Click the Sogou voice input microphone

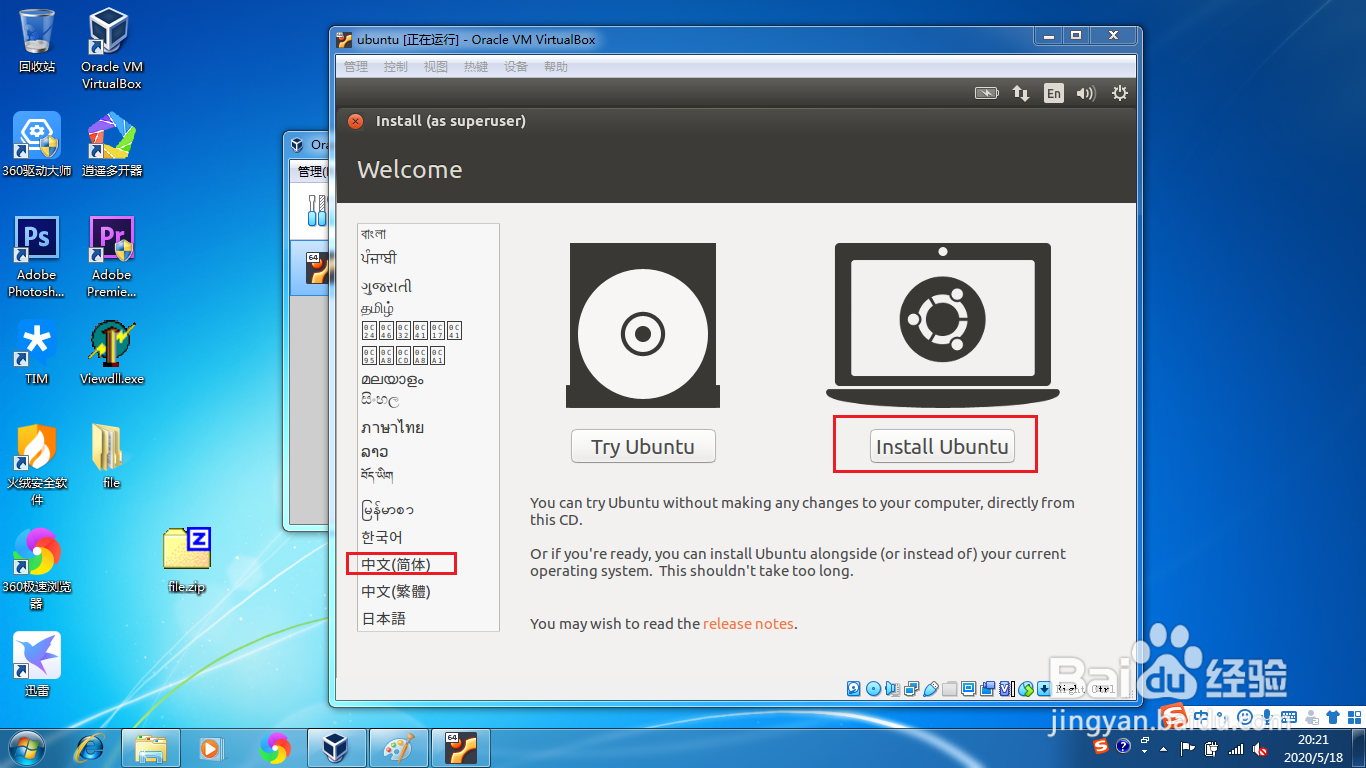point(1266,717)
